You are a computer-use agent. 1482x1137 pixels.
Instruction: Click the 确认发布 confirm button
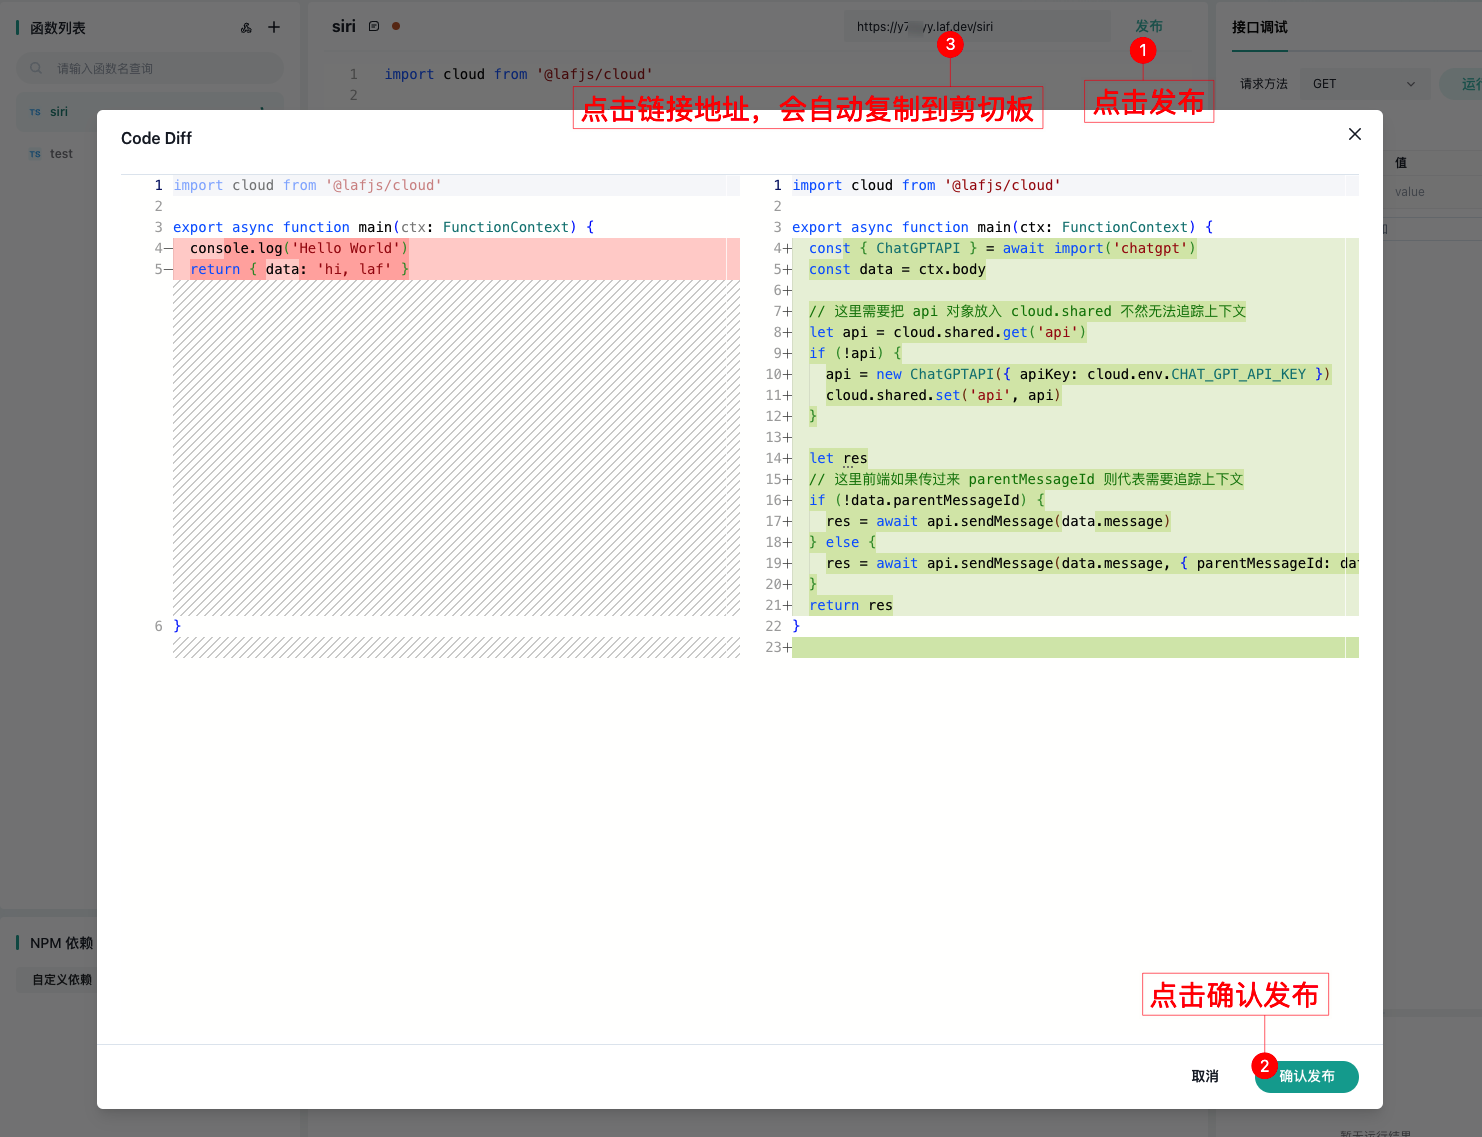(1306, 1076)
